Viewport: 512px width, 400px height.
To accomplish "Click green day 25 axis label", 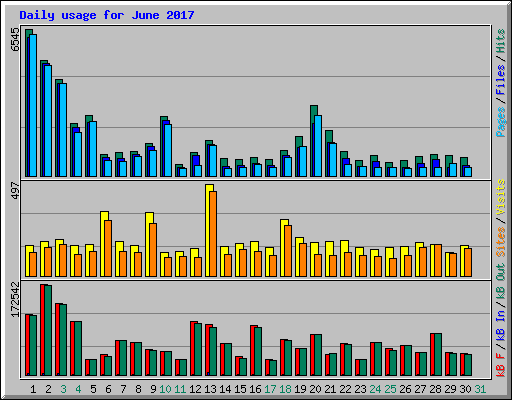I will (x=390, y=389).
